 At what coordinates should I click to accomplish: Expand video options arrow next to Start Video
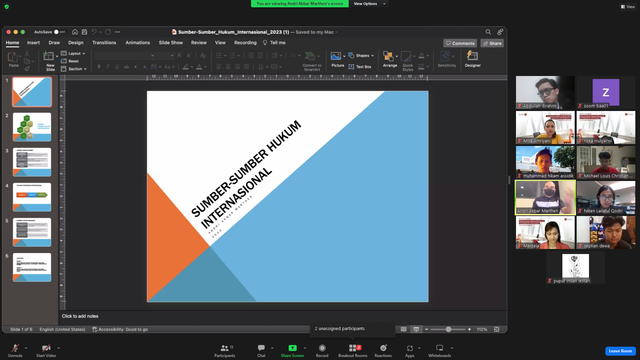coord(58,348)
